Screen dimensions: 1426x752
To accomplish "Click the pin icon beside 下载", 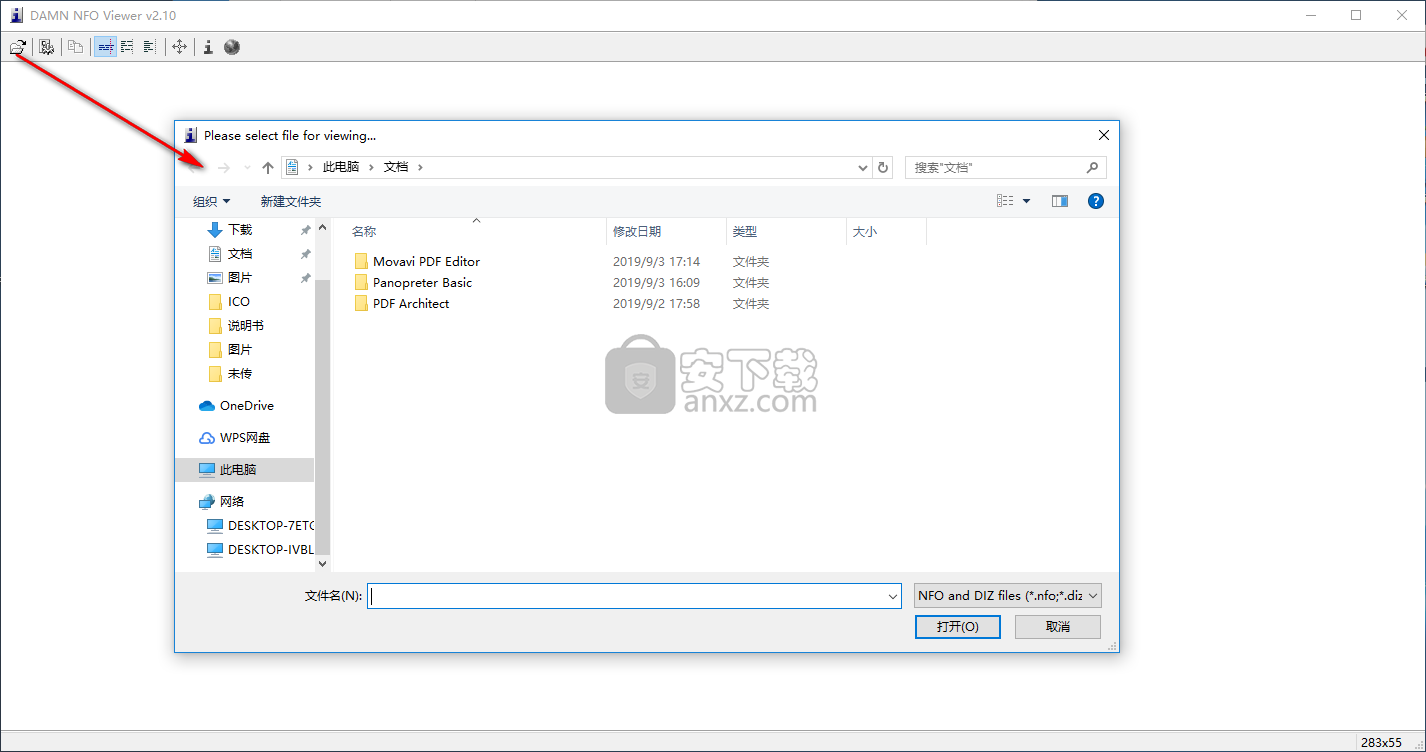I will (x=306, y=230).
